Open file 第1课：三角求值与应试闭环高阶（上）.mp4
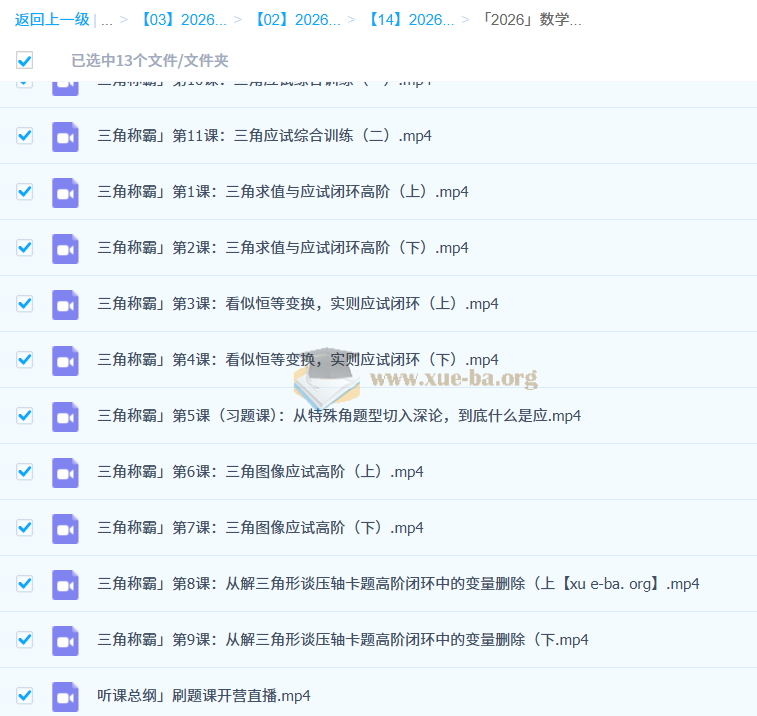The height and width of the screenshot is (716, 757). point(283,192)
